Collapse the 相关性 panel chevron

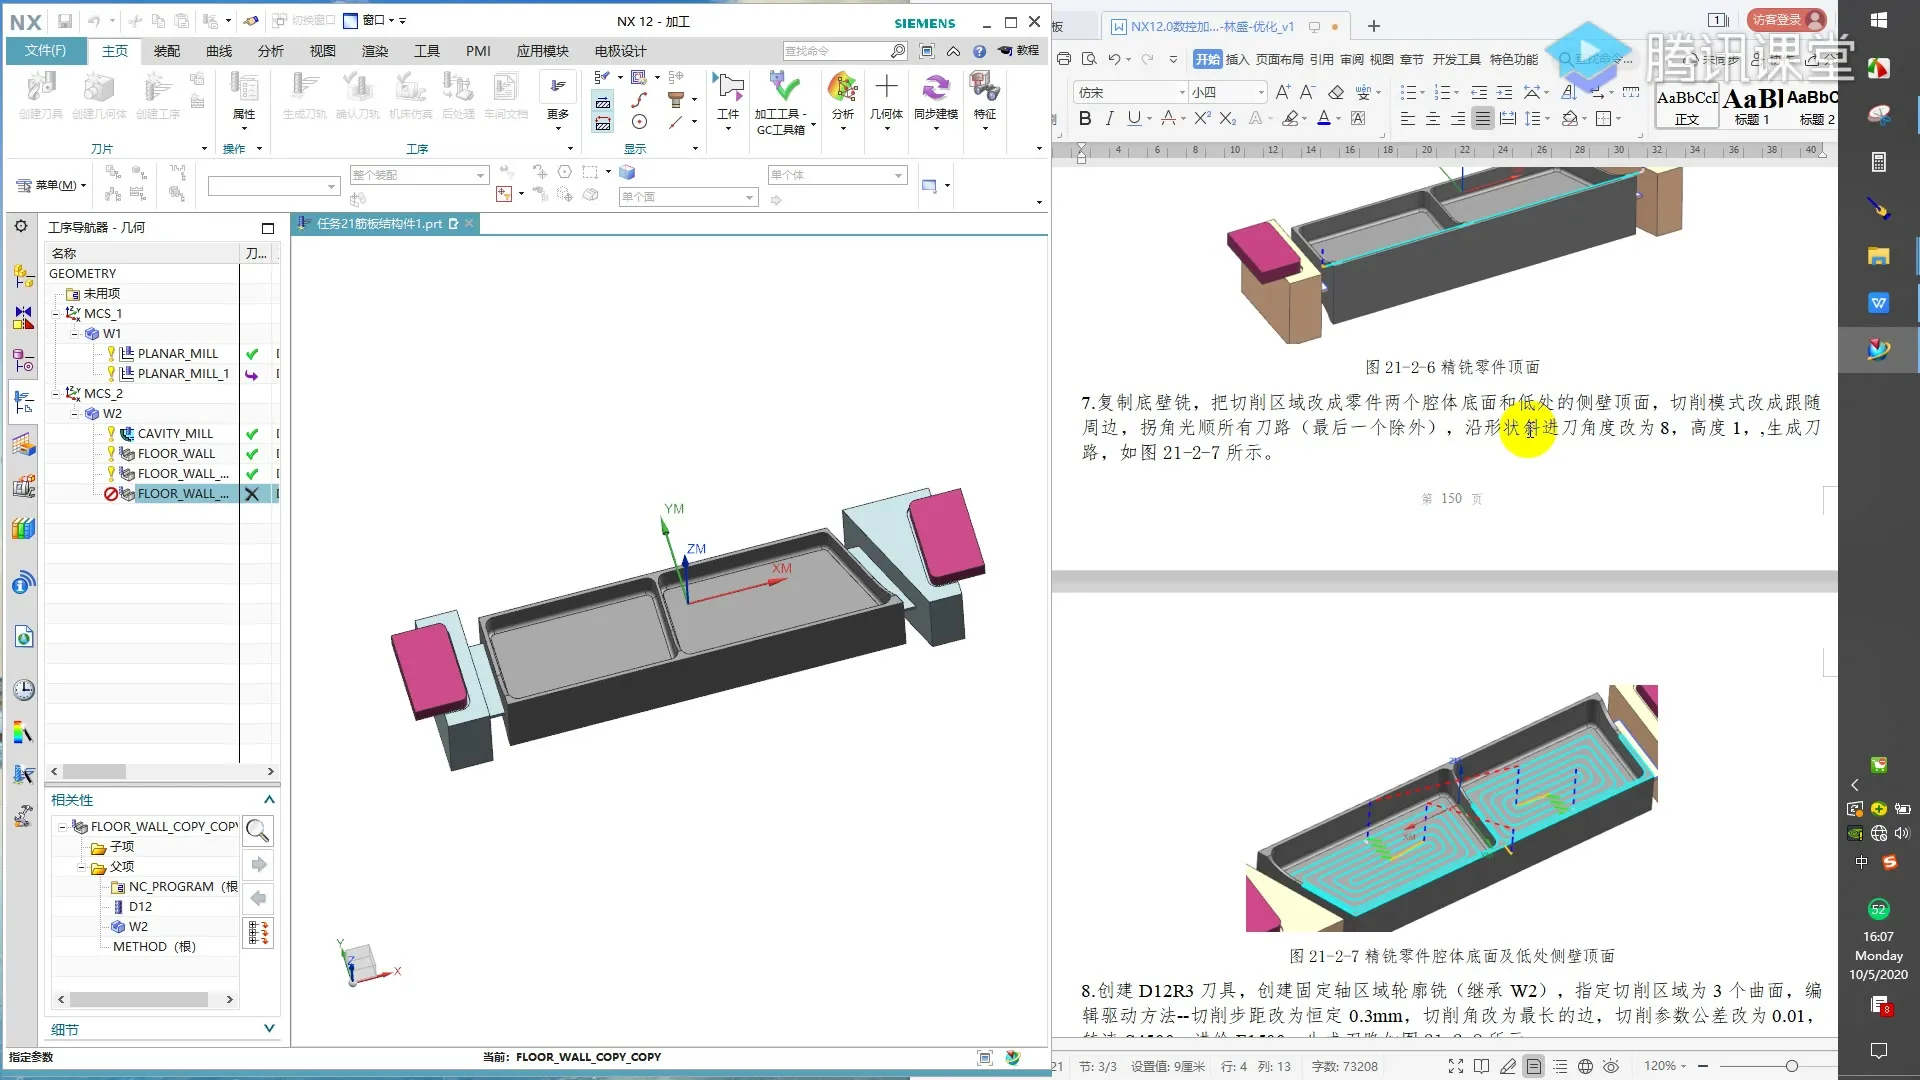click(269, 800)
